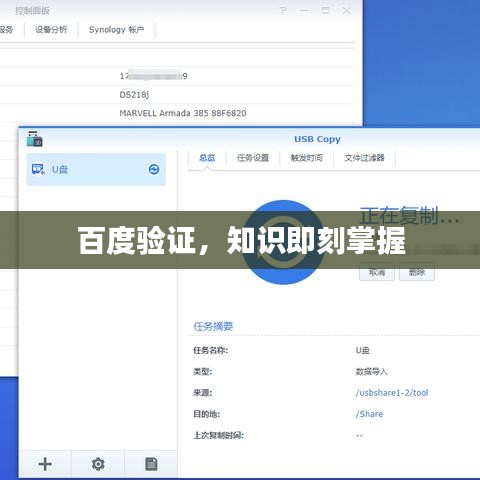480x480 pixels.
Task: Click the circular copy progress icon
Action: (x=283, y=242)
